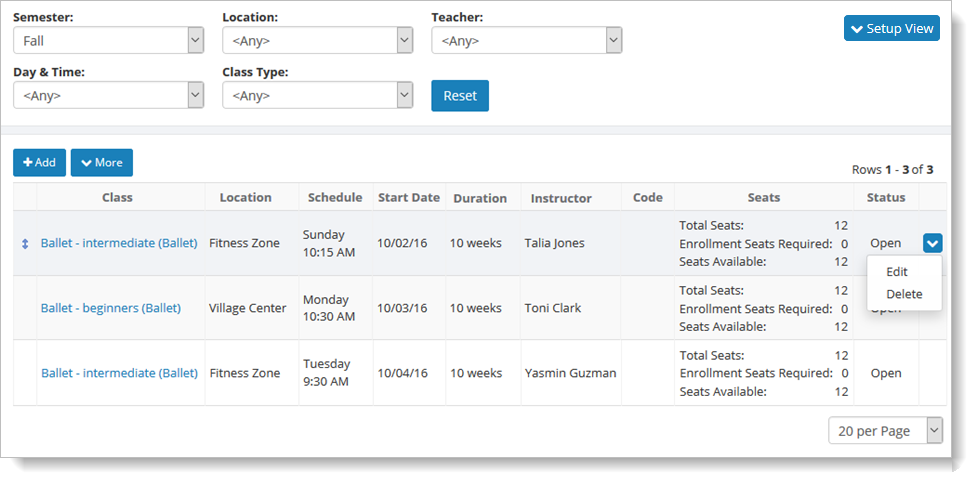Expand the Setup View button
The width and height of the screenshot is (977, 483).
891,29
